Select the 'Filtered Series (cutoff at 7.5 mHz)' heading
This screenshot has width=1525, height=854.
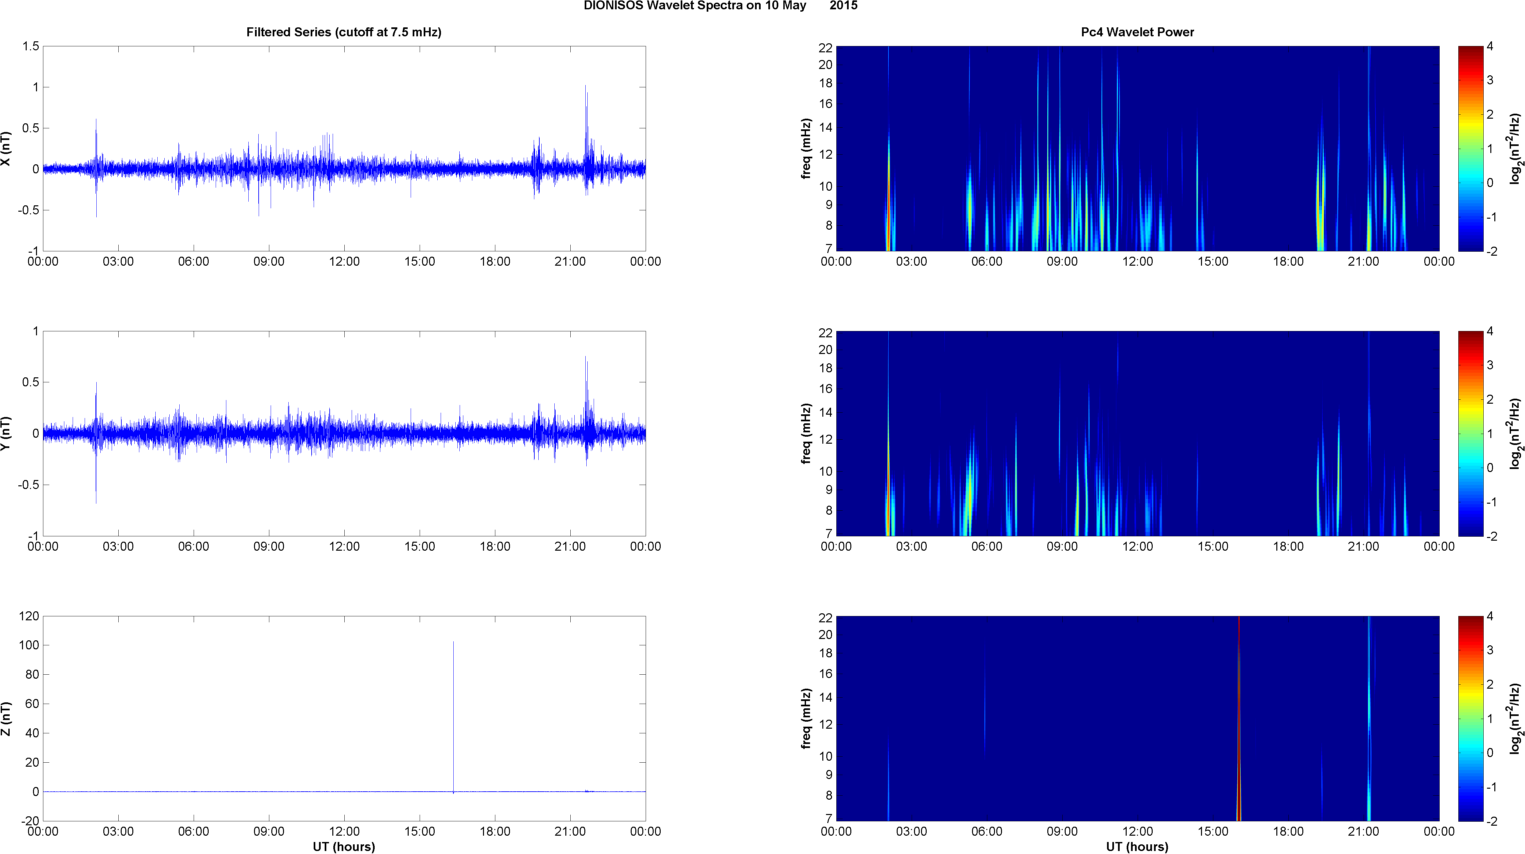click(344, 32)
